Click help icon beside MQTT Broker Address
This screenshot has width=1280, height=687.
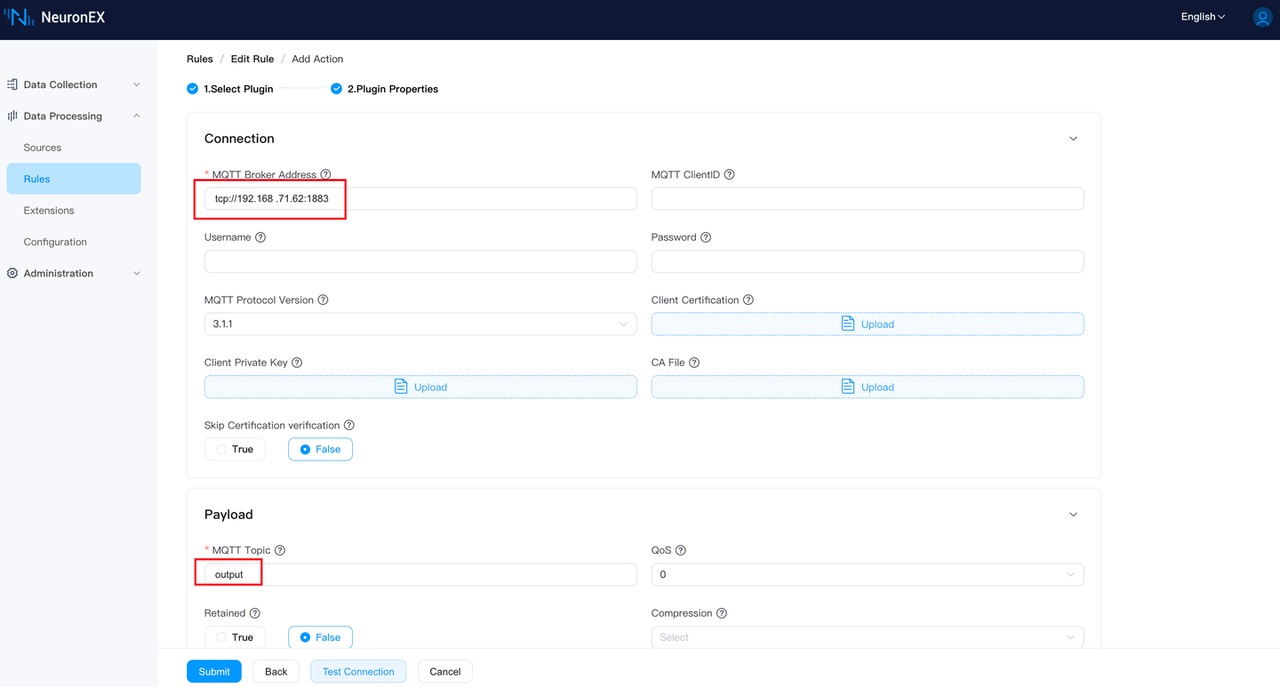pos(326,175)
